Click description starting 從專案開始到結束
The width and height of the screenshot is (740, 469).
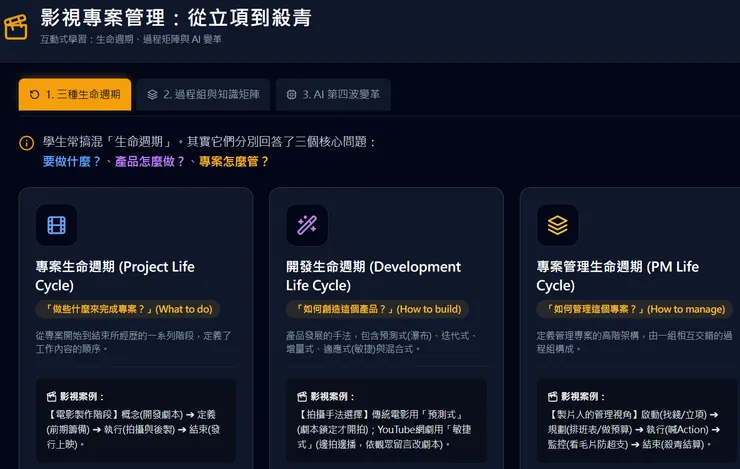tap(134, 342)
